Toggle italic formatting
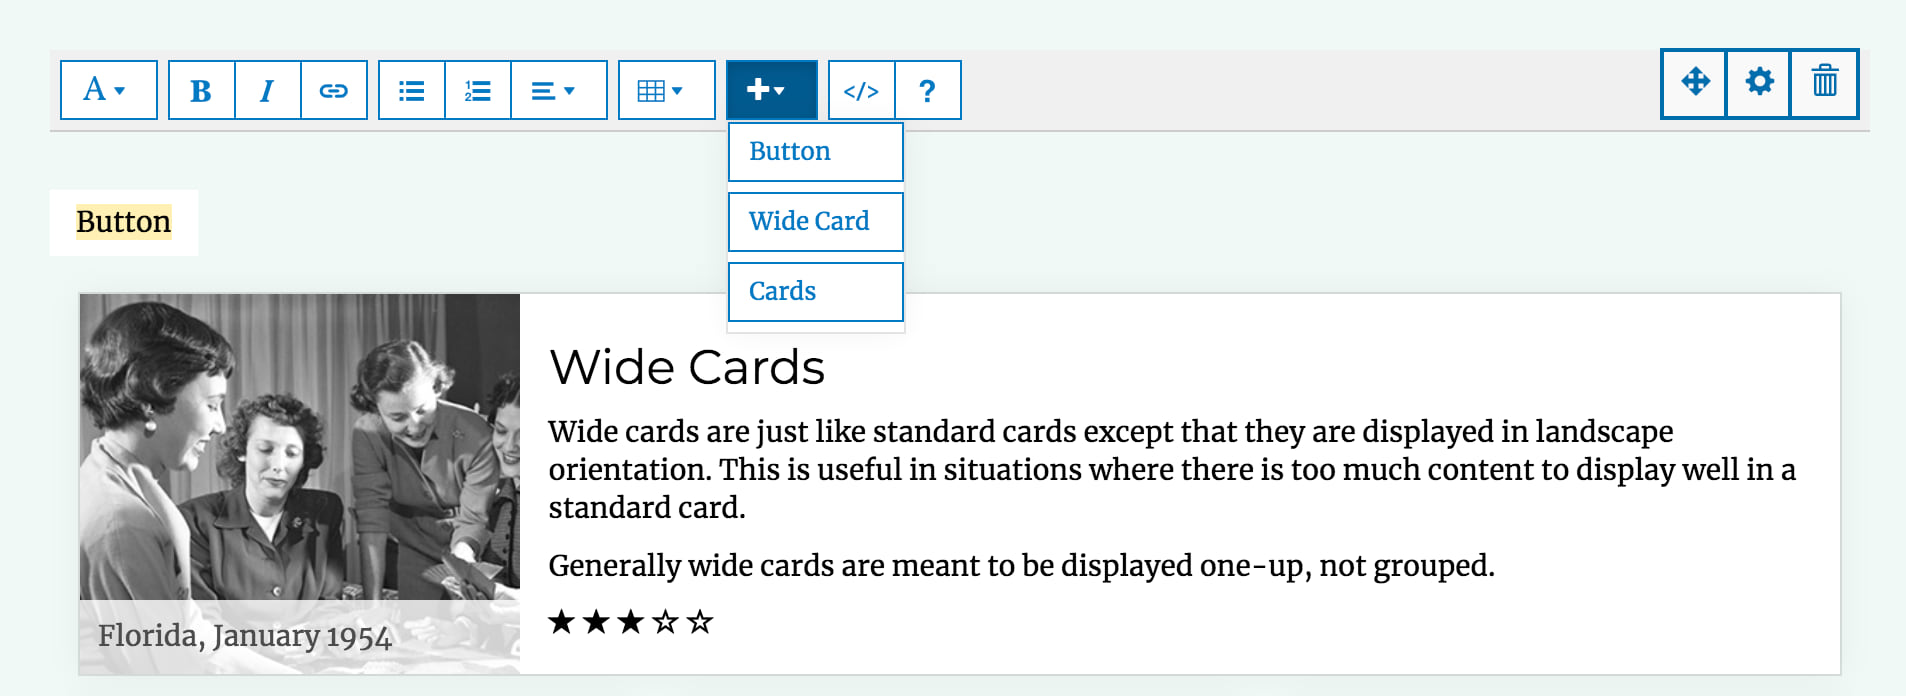The image size is (1906, 696). (x=267, y=91)
